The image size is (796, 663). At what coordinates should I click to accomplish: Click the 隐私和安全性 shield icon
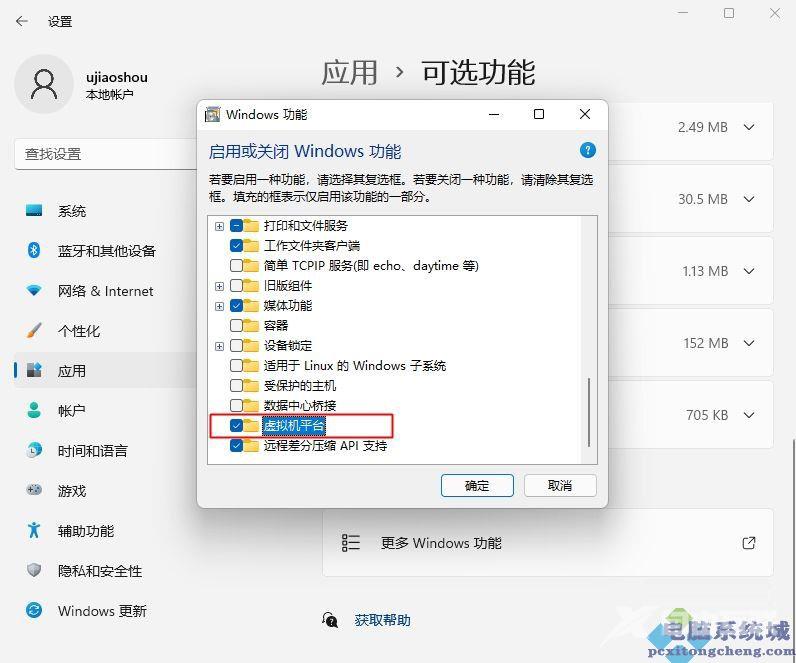point(34,570)
